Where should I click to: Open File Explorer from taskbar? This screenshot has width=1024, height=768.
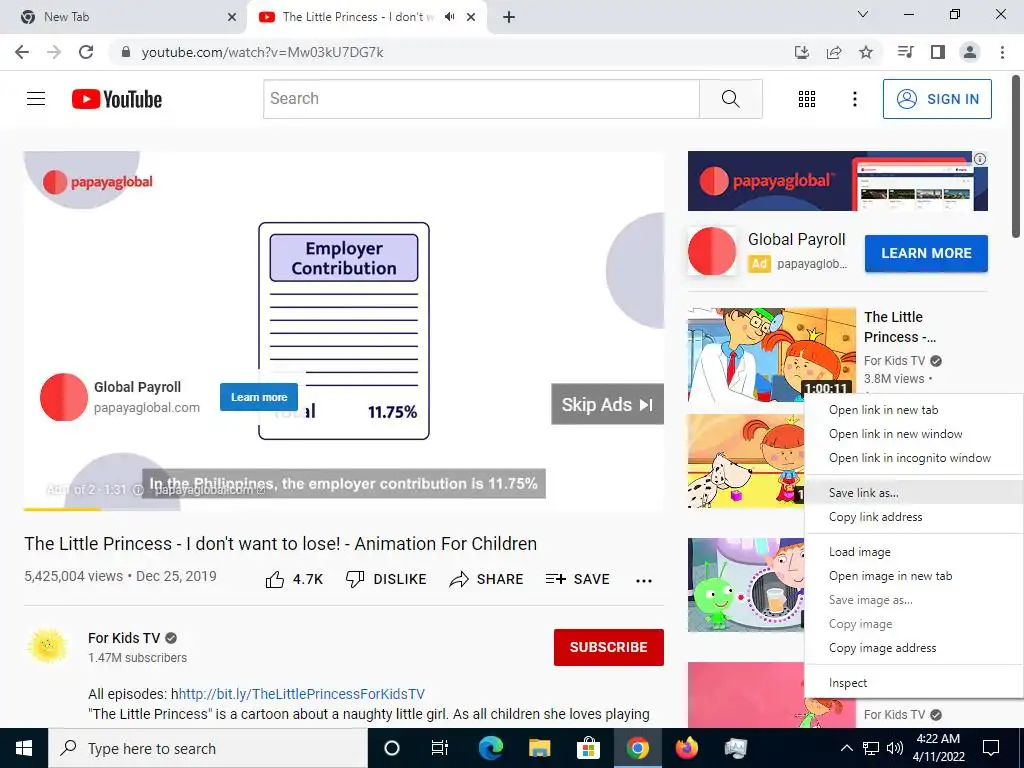[539, 748]
